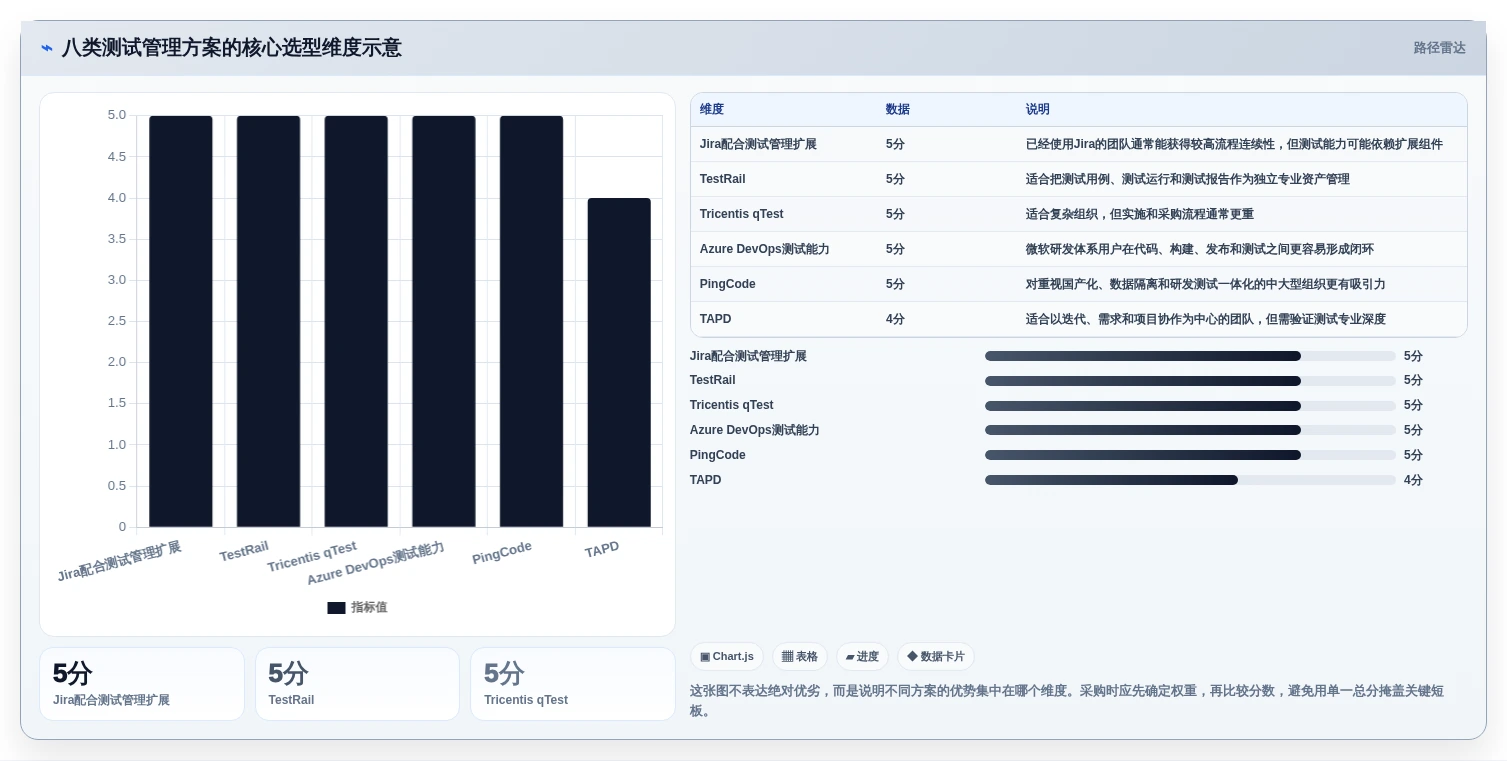The width and height of the screenshot is (1507, 761).
Task: Click the Azure DevOps测试能力 progress bar
Action: tap(1190, 430)
